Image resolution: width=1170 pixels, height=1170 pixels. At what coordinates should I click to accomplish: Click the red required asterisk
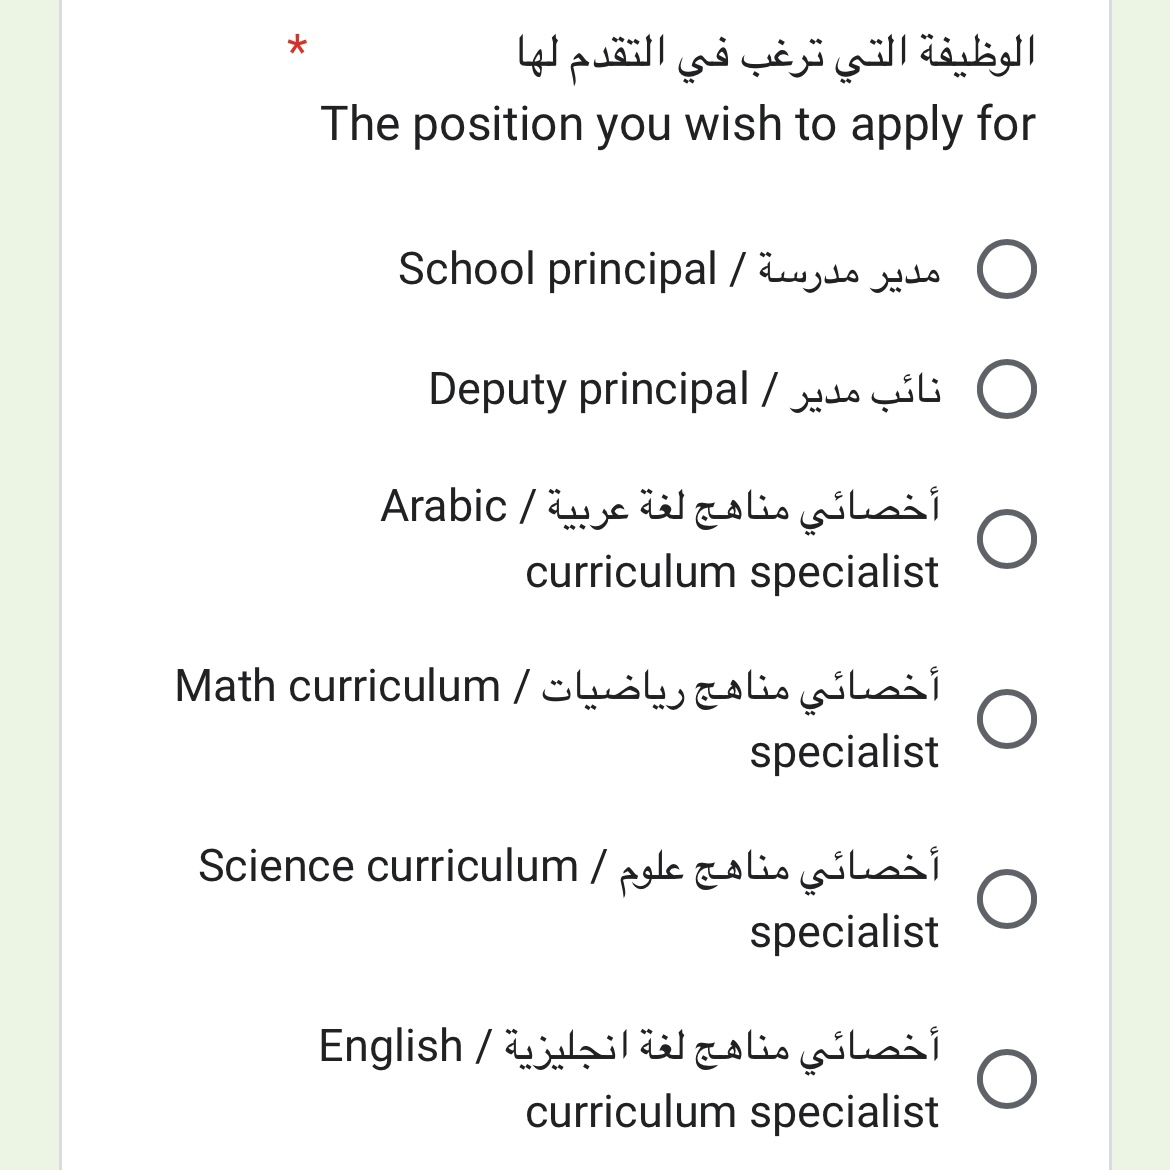[x=297, y=47]
